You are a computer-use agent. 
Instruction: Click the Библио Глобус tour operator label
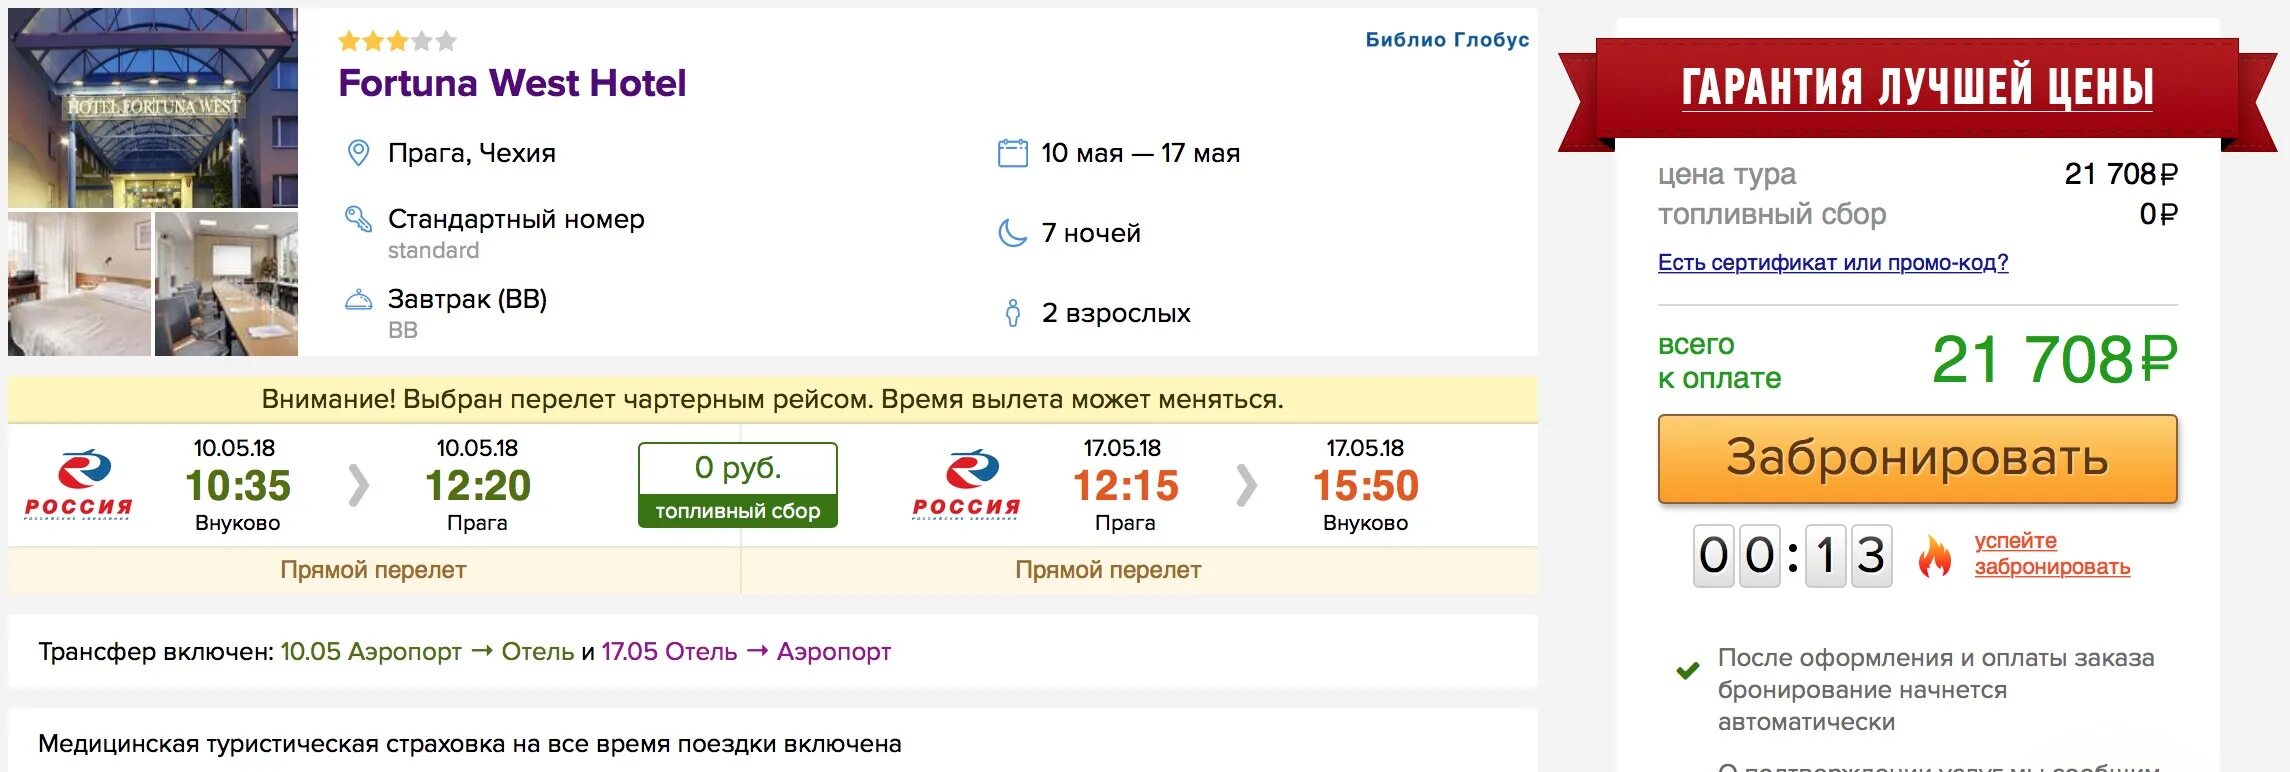(1446, 40)
